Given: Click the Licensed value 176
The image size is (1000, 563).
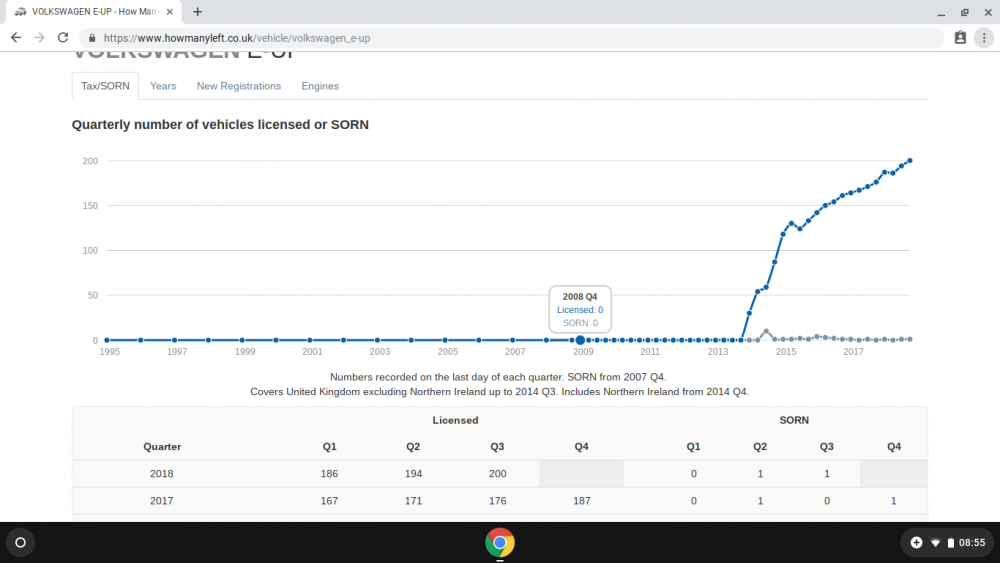Looking at the screenshot, I should (x=497, y=501).
